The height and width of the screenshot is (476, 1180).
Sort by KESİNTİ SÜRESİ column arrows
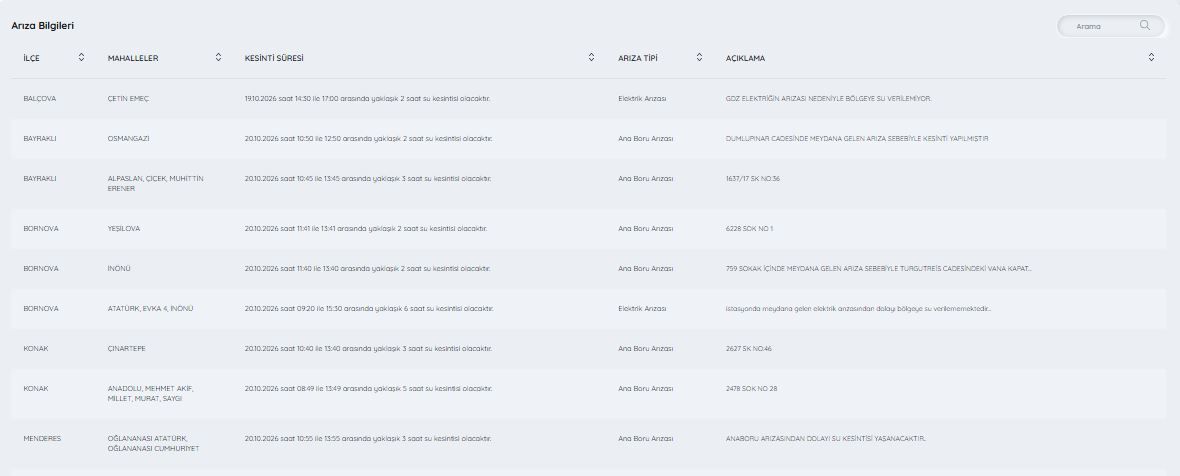pyautogui.click(x=592, y=57)
